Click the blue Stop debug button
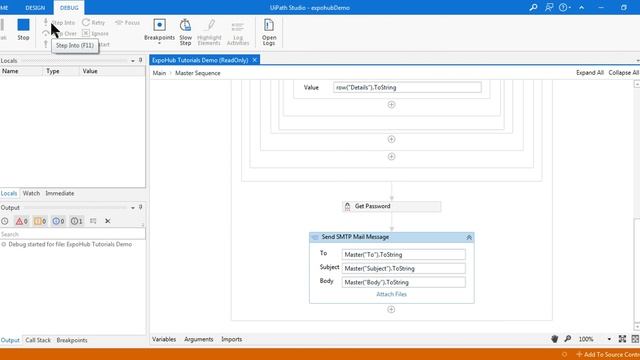 click(23, 29)
